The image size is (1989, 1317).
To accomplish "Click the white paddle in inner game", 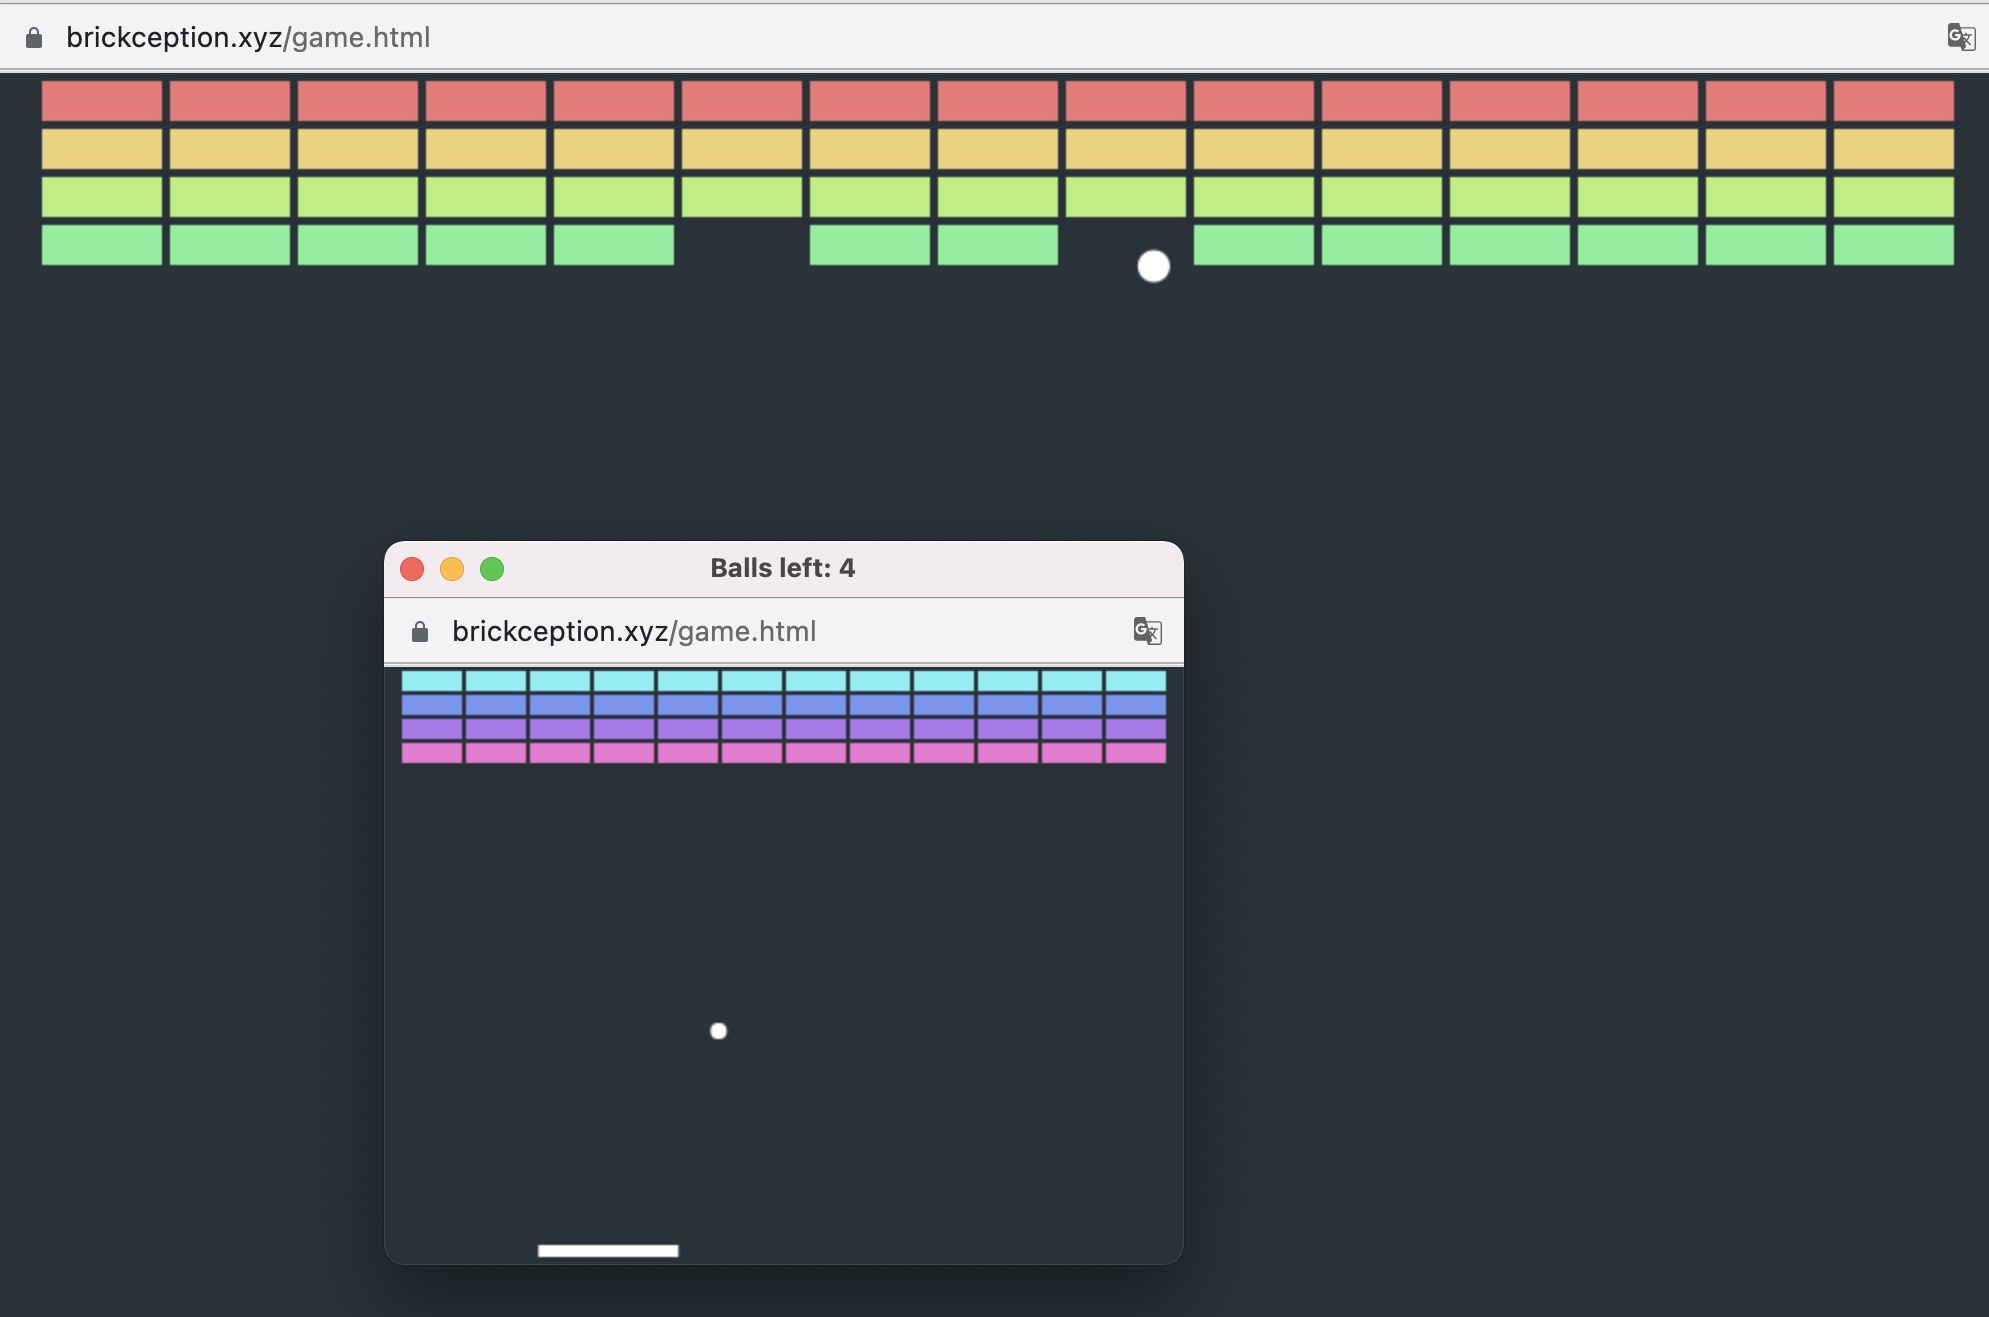I will point(608,1250).
